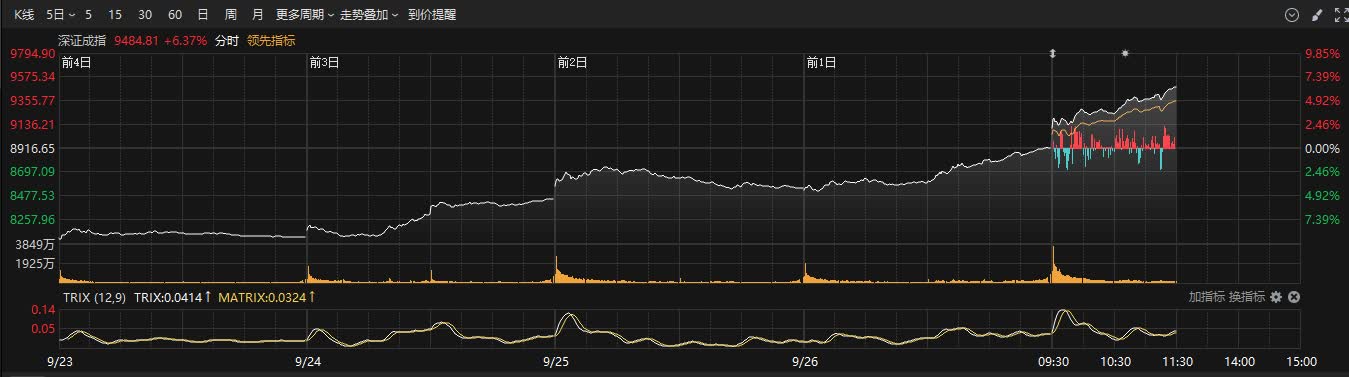
Task: Click the 15:00 time label
Action: point(1301,361)
